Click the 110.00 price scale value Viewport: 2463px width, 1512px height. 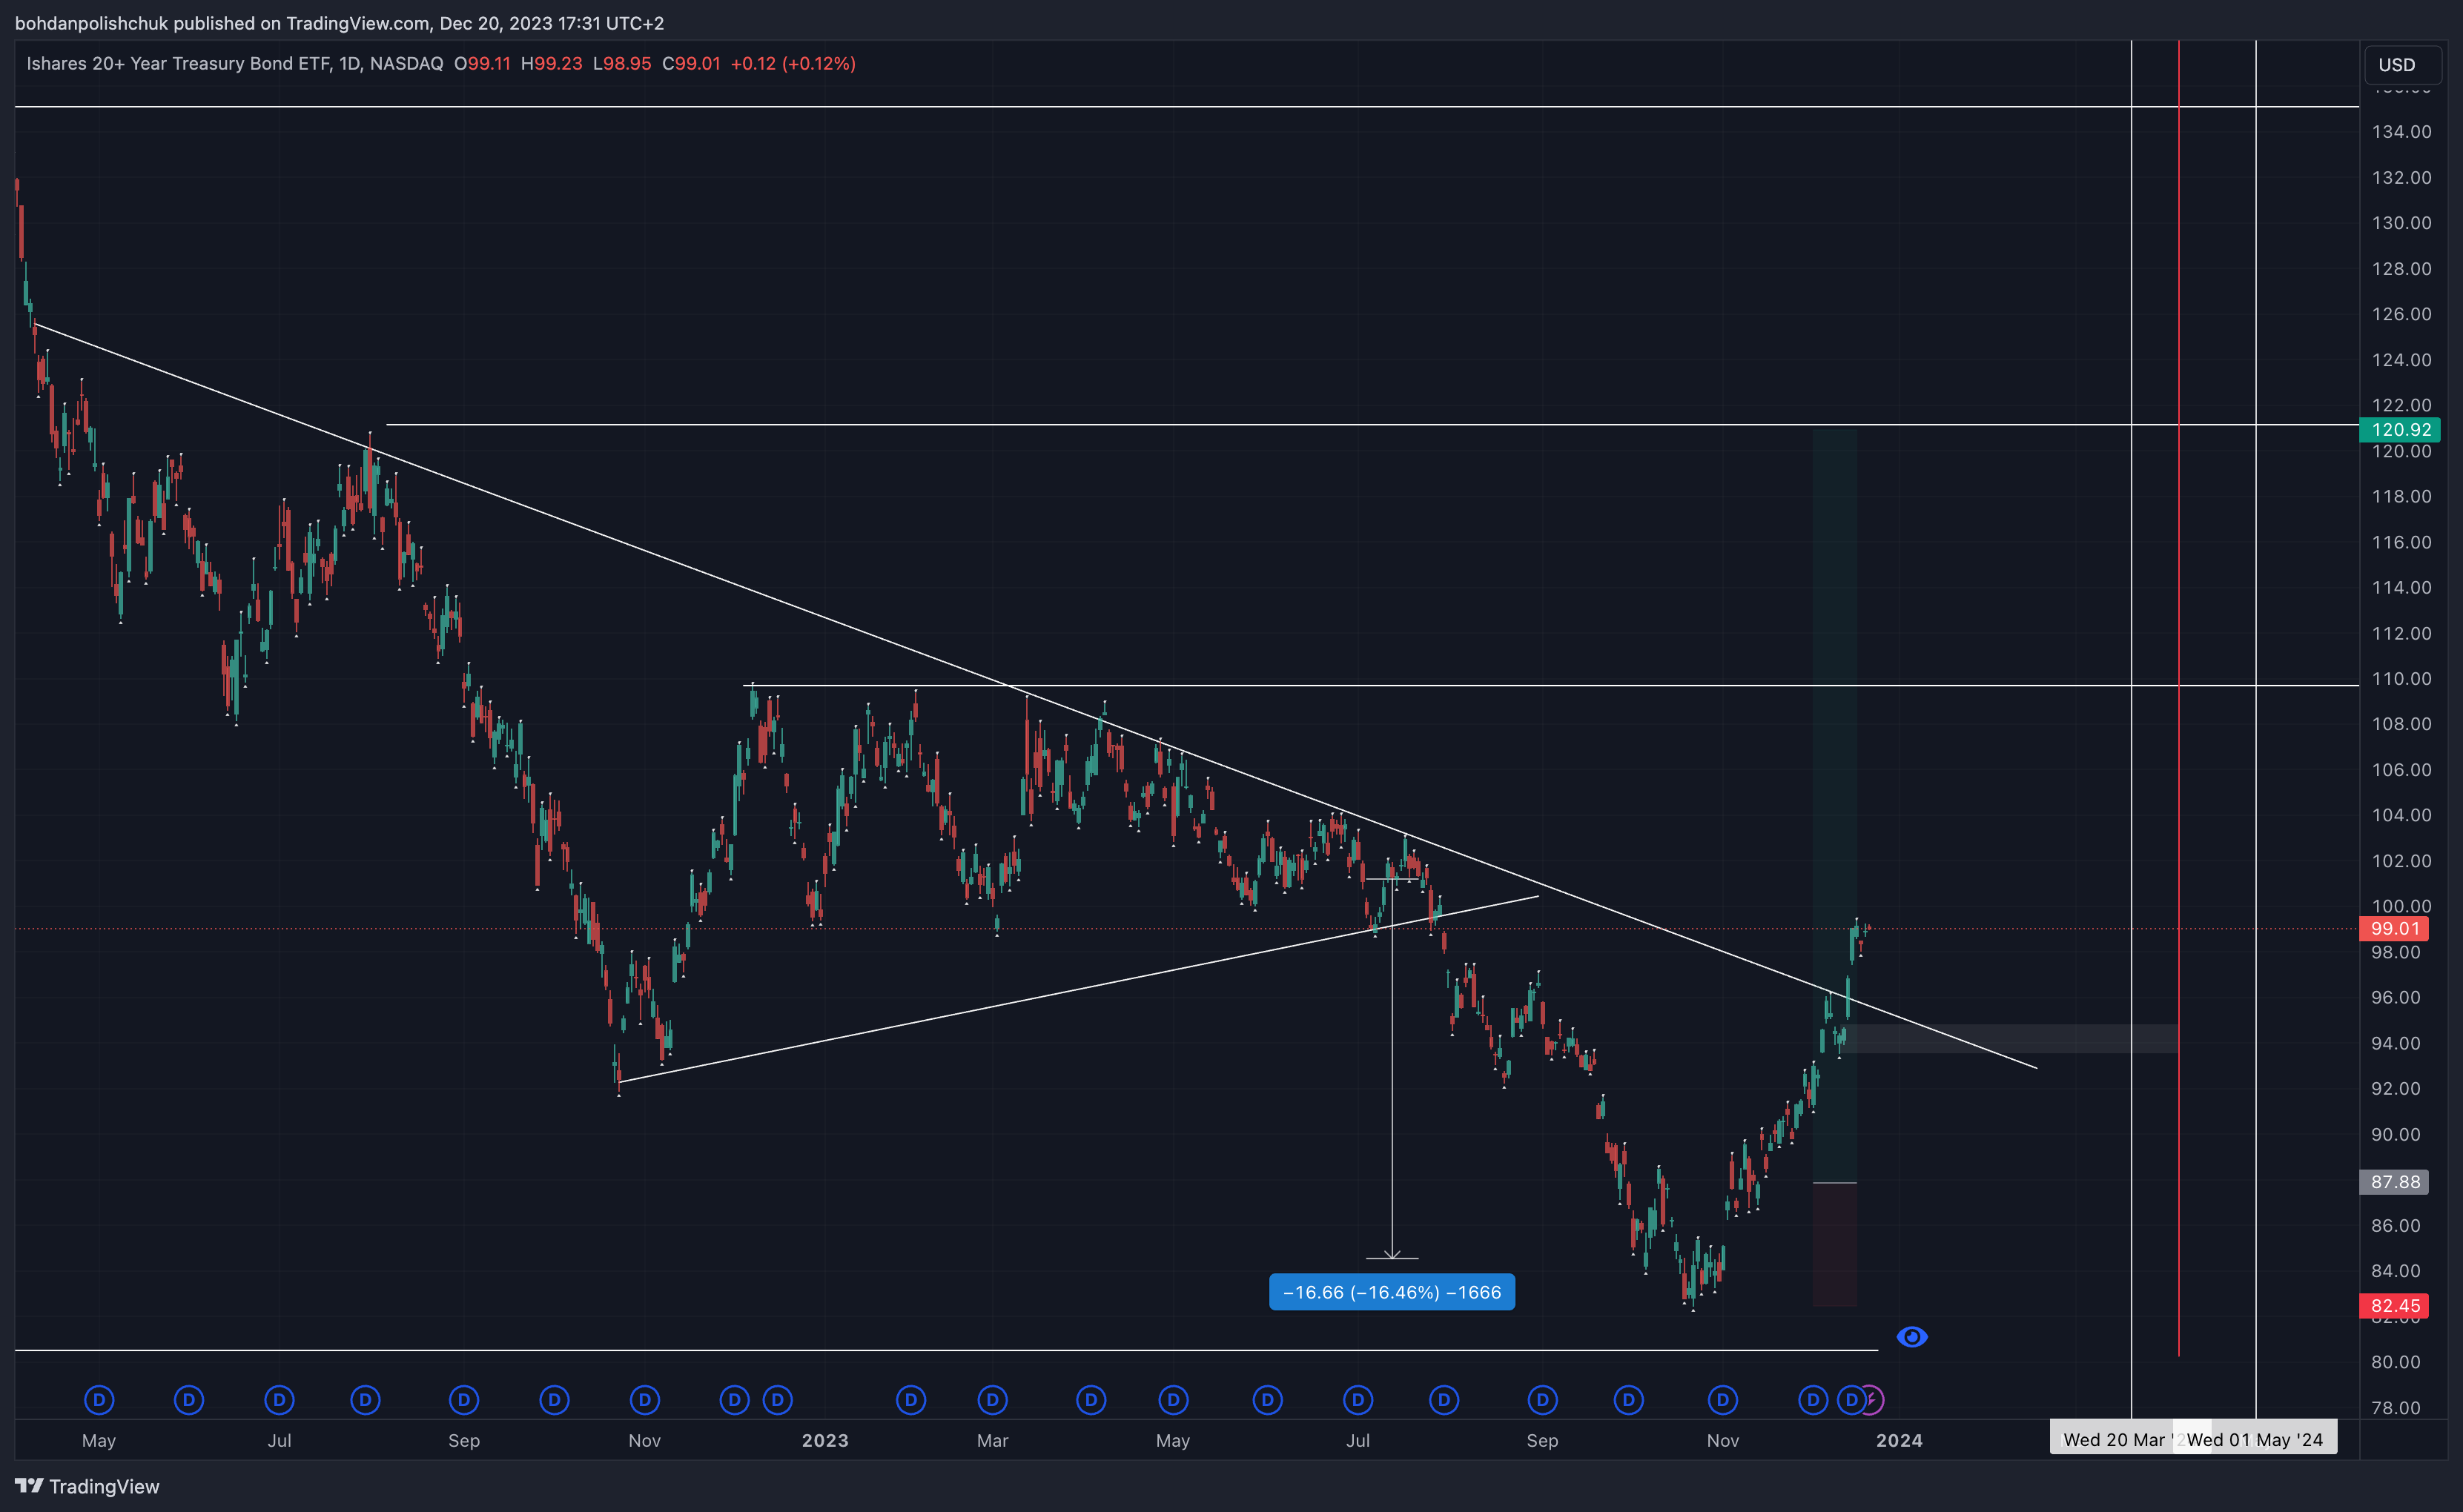point(2401,679)
